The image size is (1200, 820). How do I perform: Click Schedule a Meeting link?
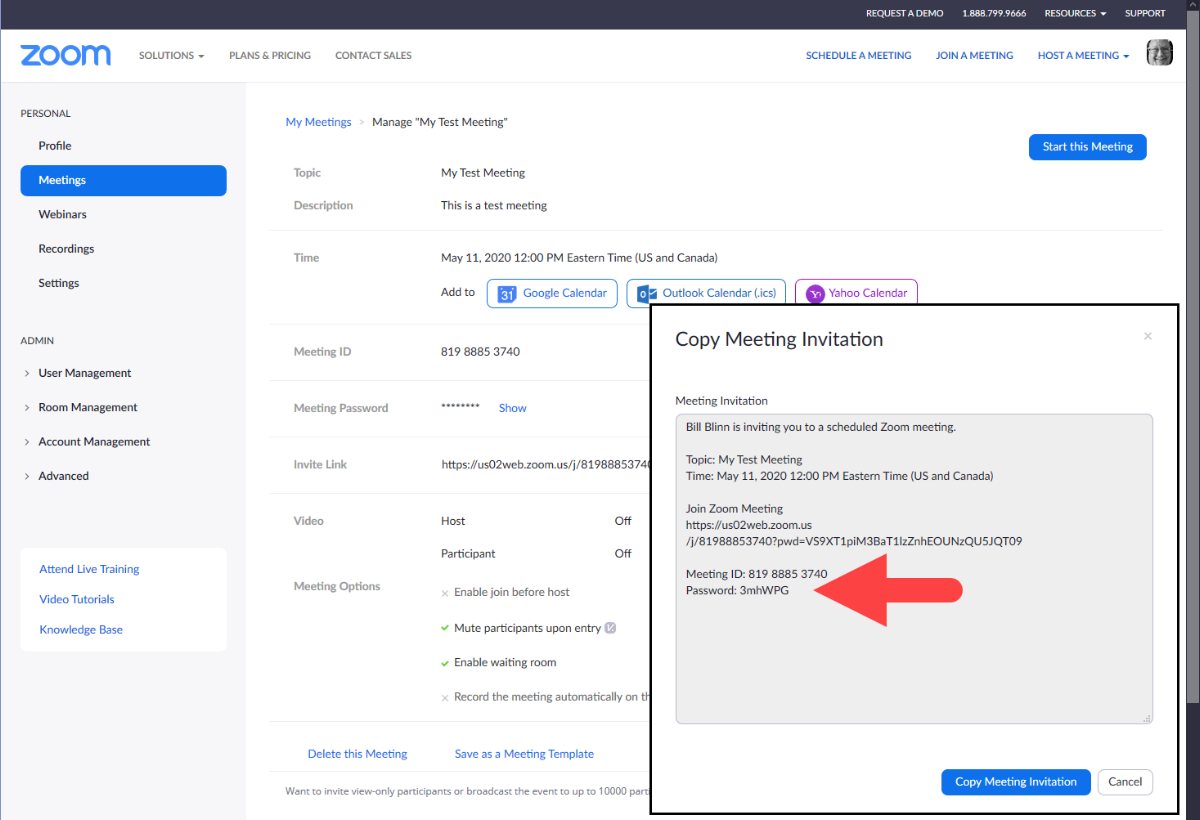click(x=859, y=55)
